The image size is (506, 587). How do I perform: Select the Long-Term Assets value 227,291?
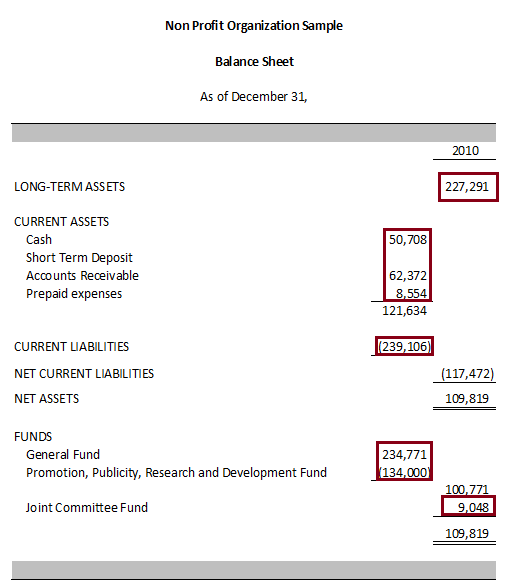tap(467, 186)
